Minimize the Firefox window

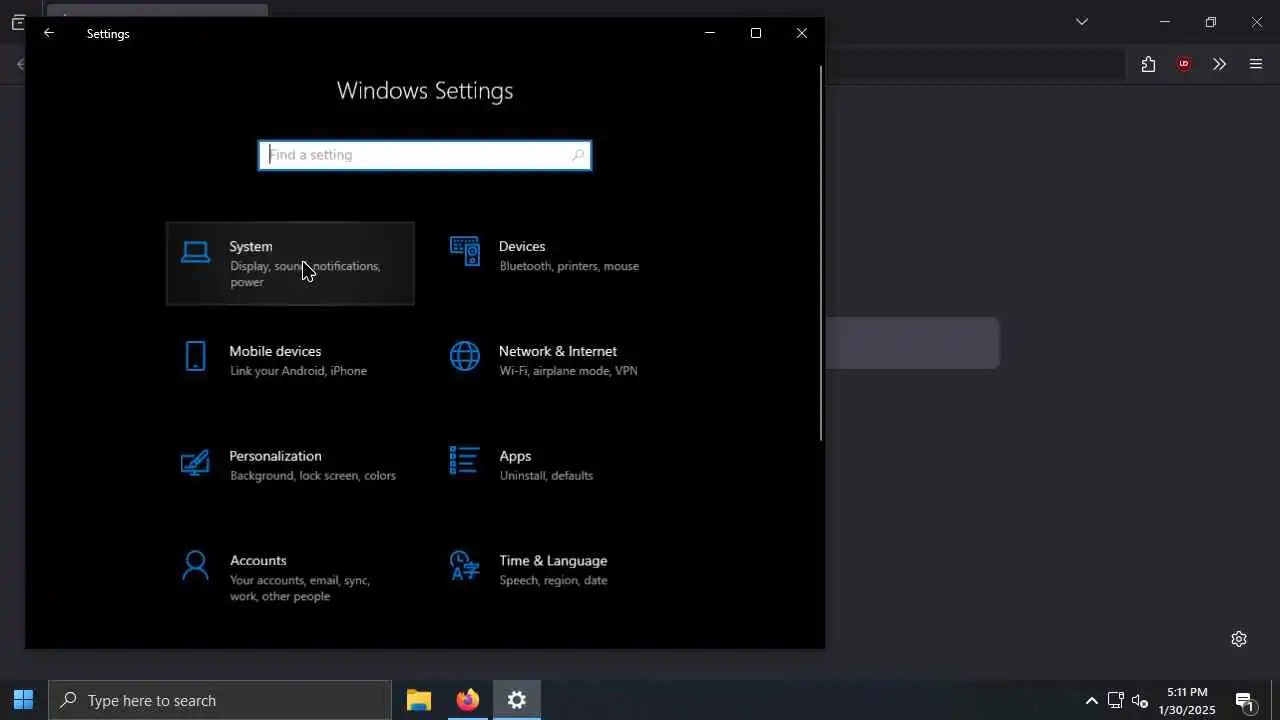click(x=1165, y=21)
